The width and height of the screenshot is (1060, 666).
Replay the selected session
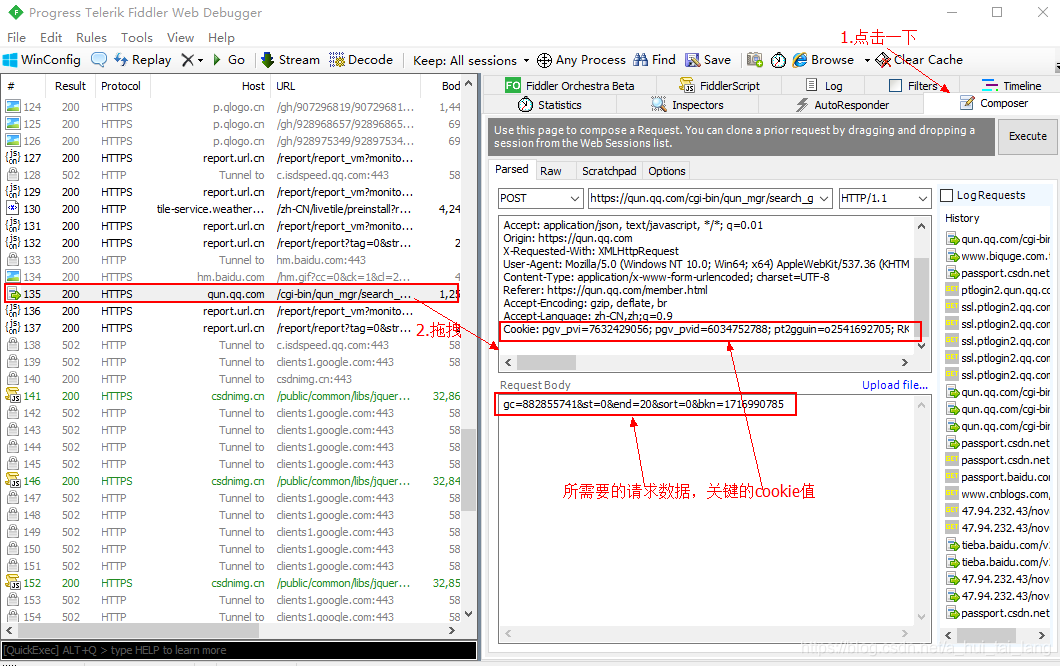coord(143,60)
